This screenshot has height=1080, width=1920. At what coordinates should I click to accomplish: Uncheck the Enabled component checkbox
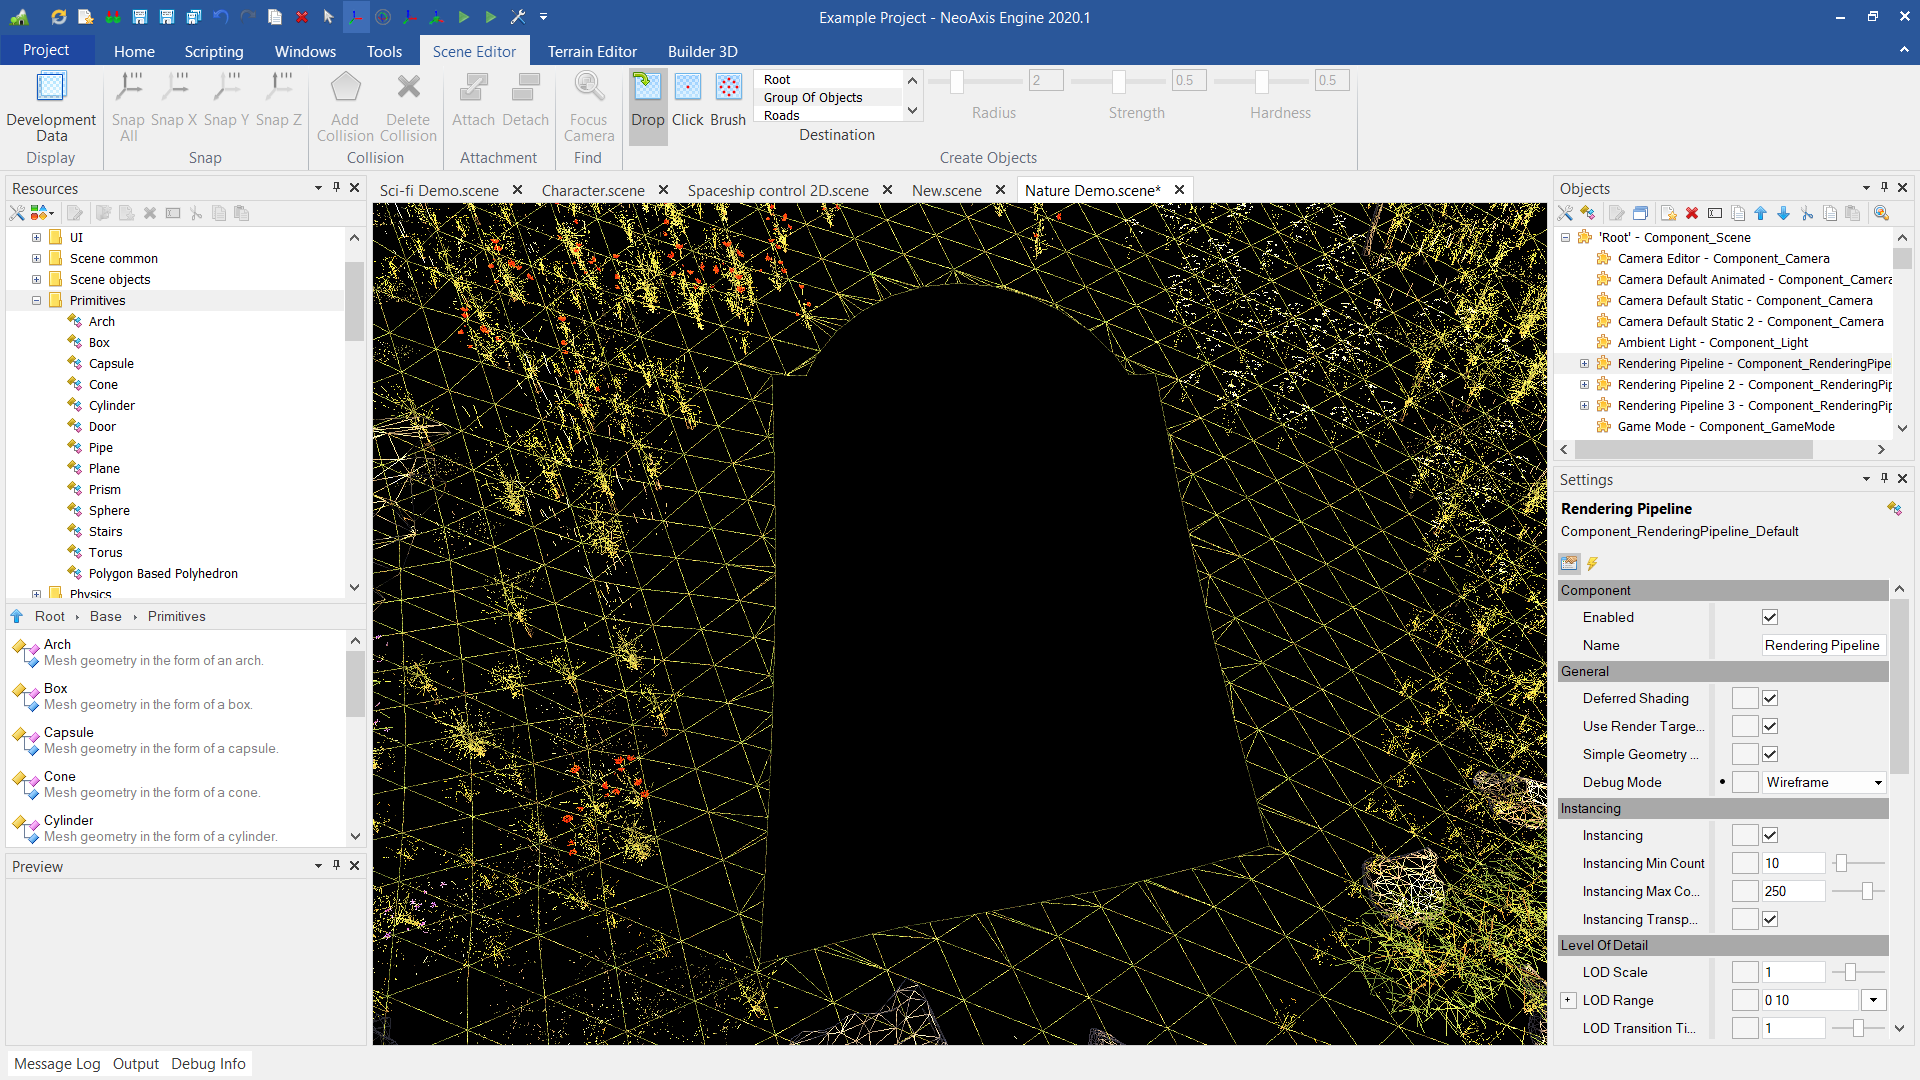[x=1770, y=617]
